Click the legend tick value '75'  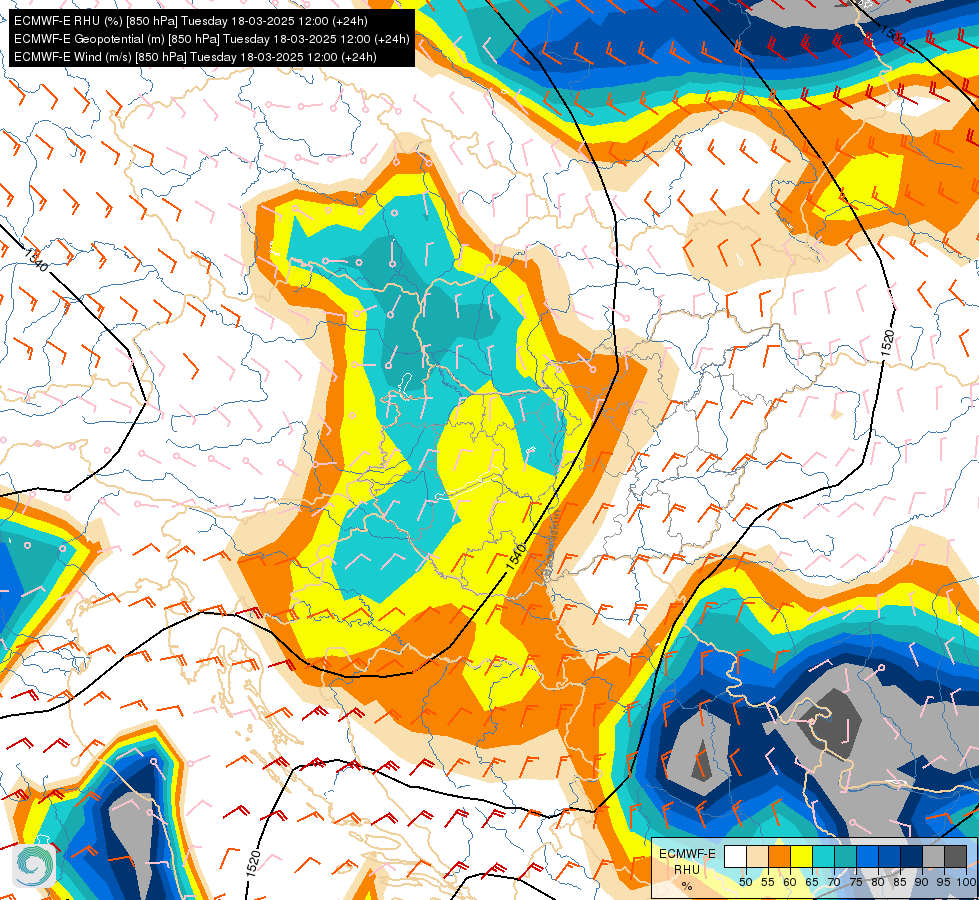coord(856,882)
